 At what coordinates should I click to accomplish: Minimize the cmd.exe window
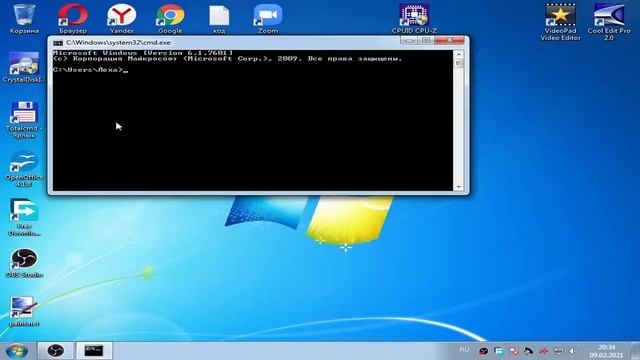click(409, 40)
